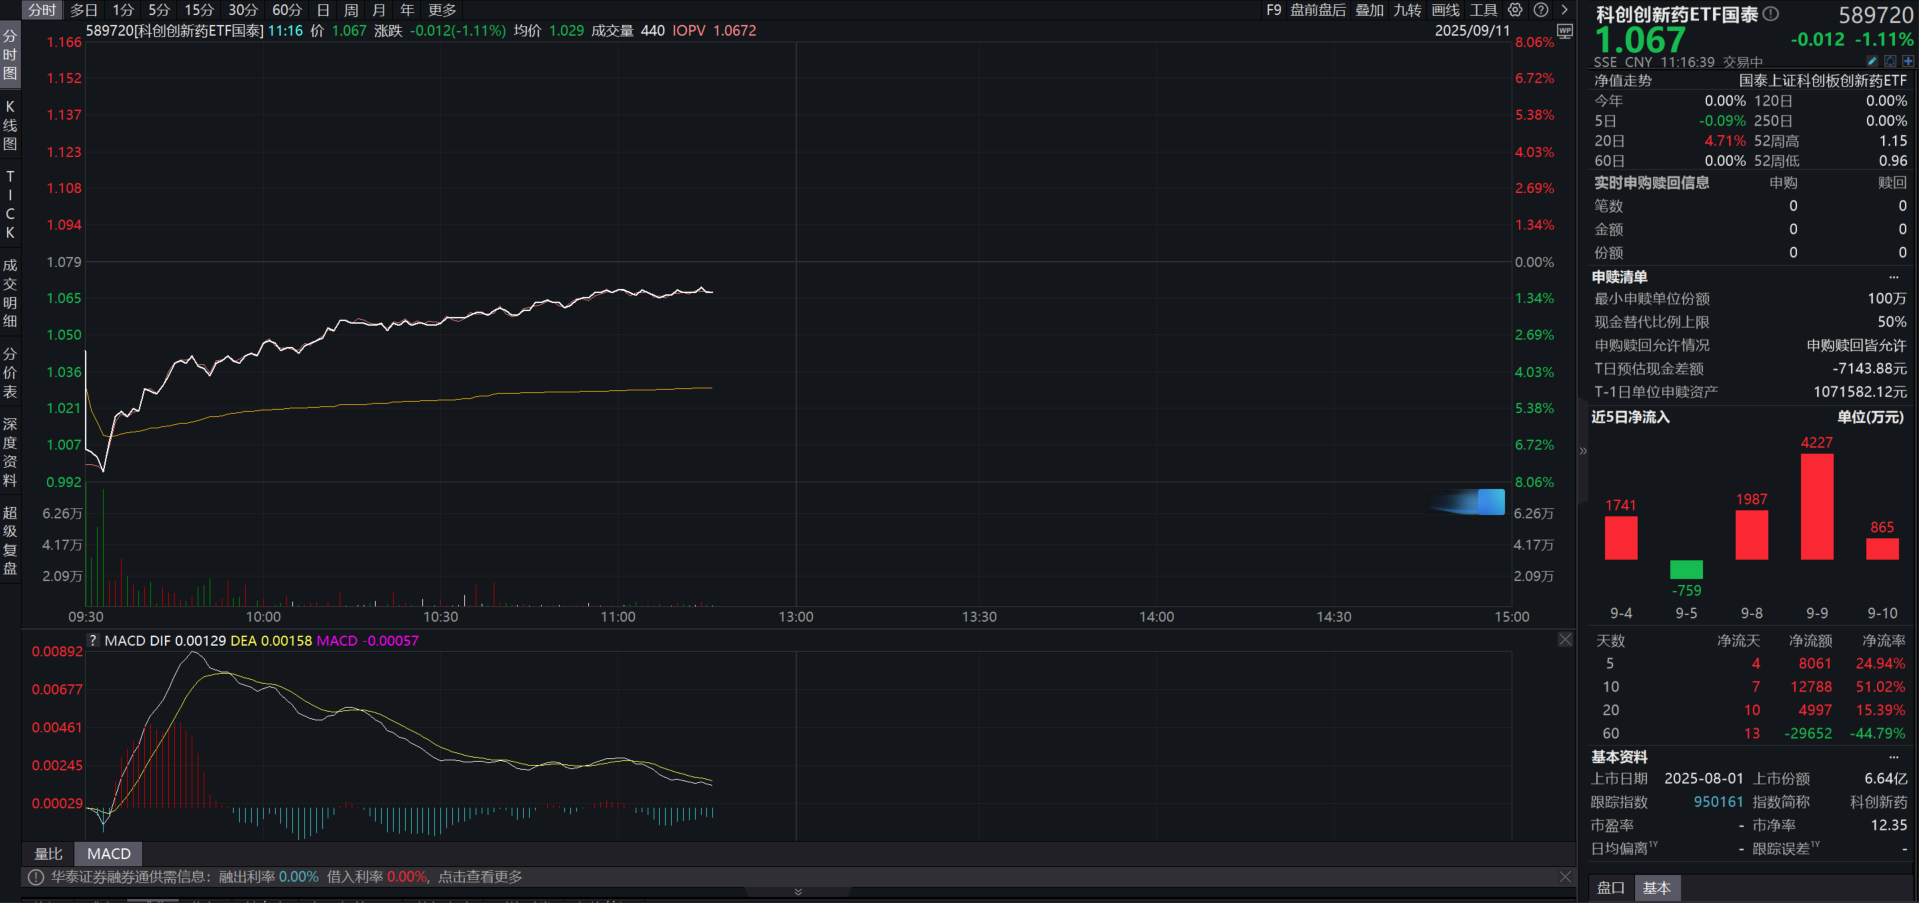
Task: Click the help question mark icon
Action: (x=1541, y=10)
